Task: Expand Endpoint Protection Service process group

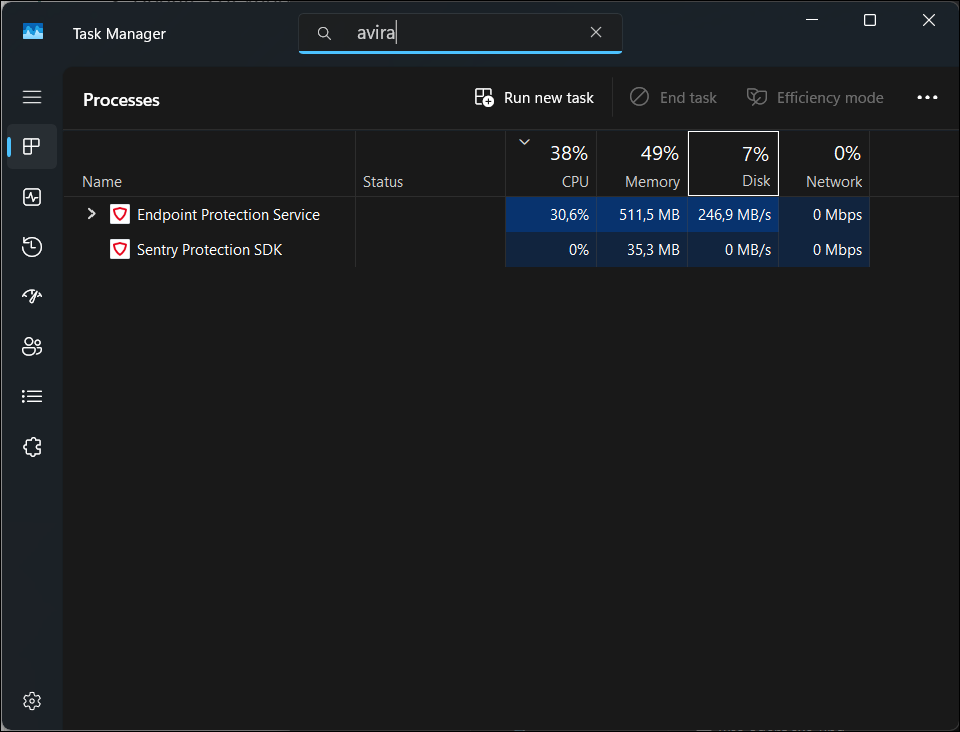Action: point(91,214)
